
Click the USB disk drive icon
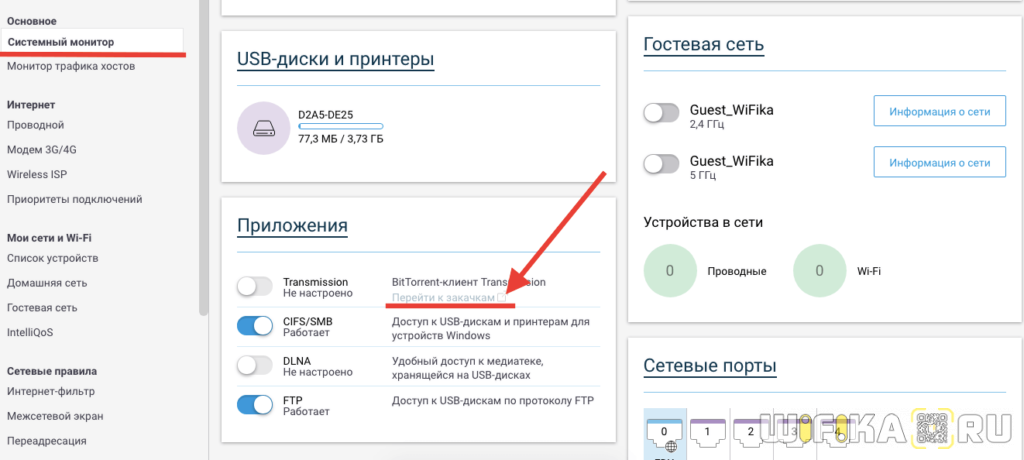click(x=265, y=130)
